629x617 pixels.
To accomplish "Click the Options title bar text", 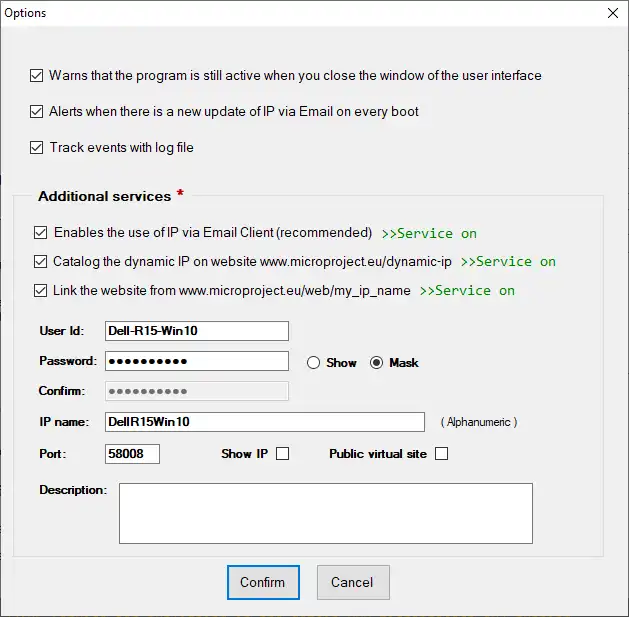I will coord(26,13).
